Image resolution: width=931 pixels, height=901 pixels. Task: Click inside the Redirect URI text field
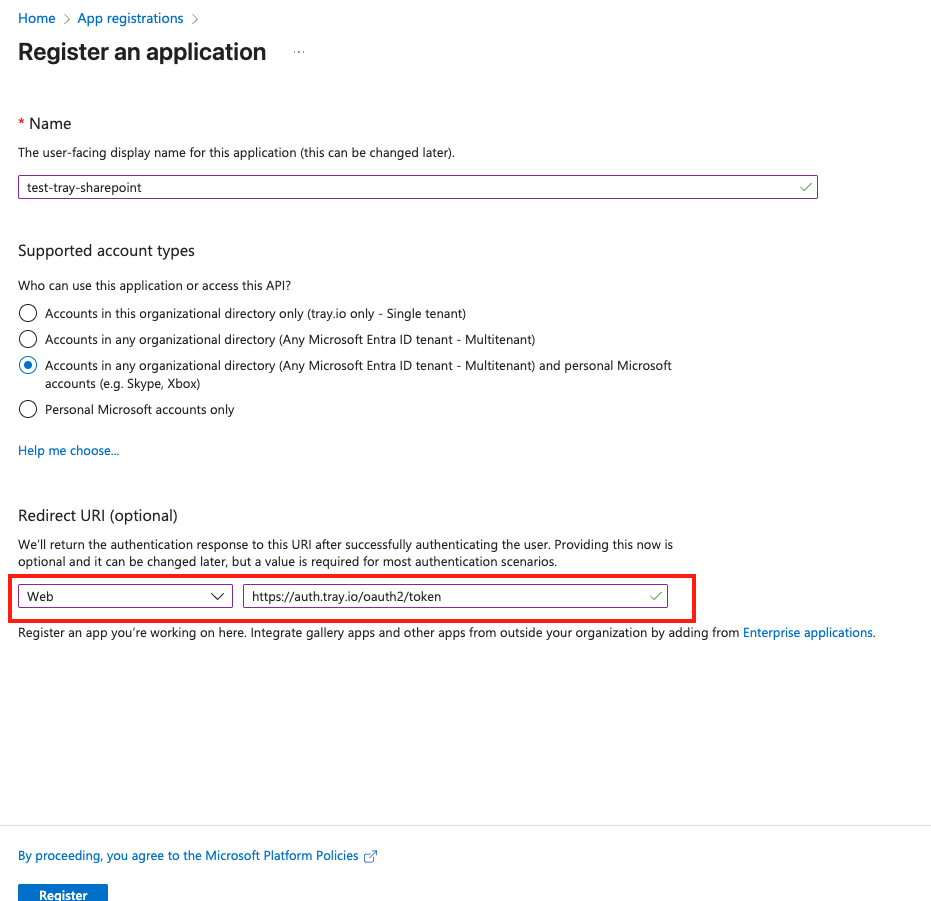pos(450,595)
